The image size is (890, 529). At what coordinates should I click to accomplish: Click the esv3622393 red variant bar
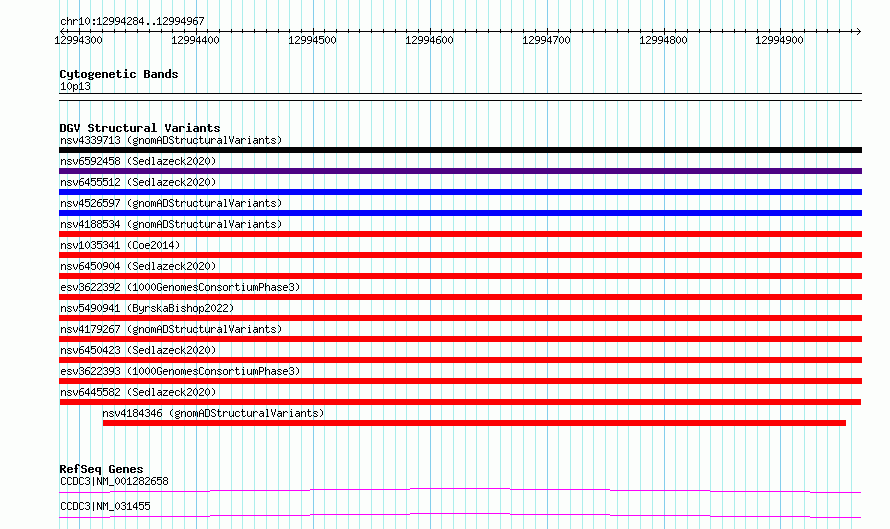click(460, 381)
